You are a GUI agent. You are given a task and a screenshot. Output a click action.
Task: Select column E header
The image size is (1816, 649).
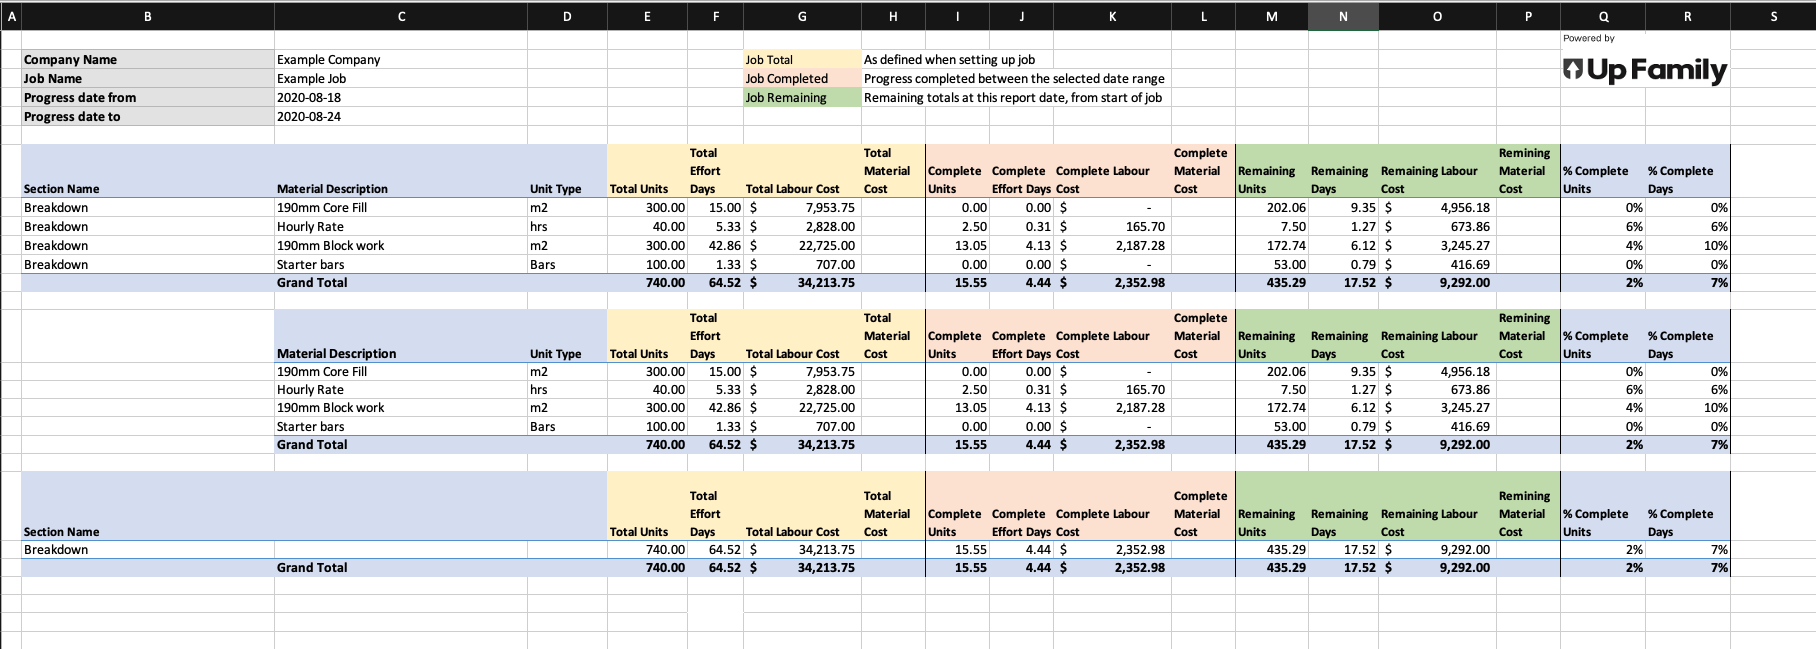647,16
